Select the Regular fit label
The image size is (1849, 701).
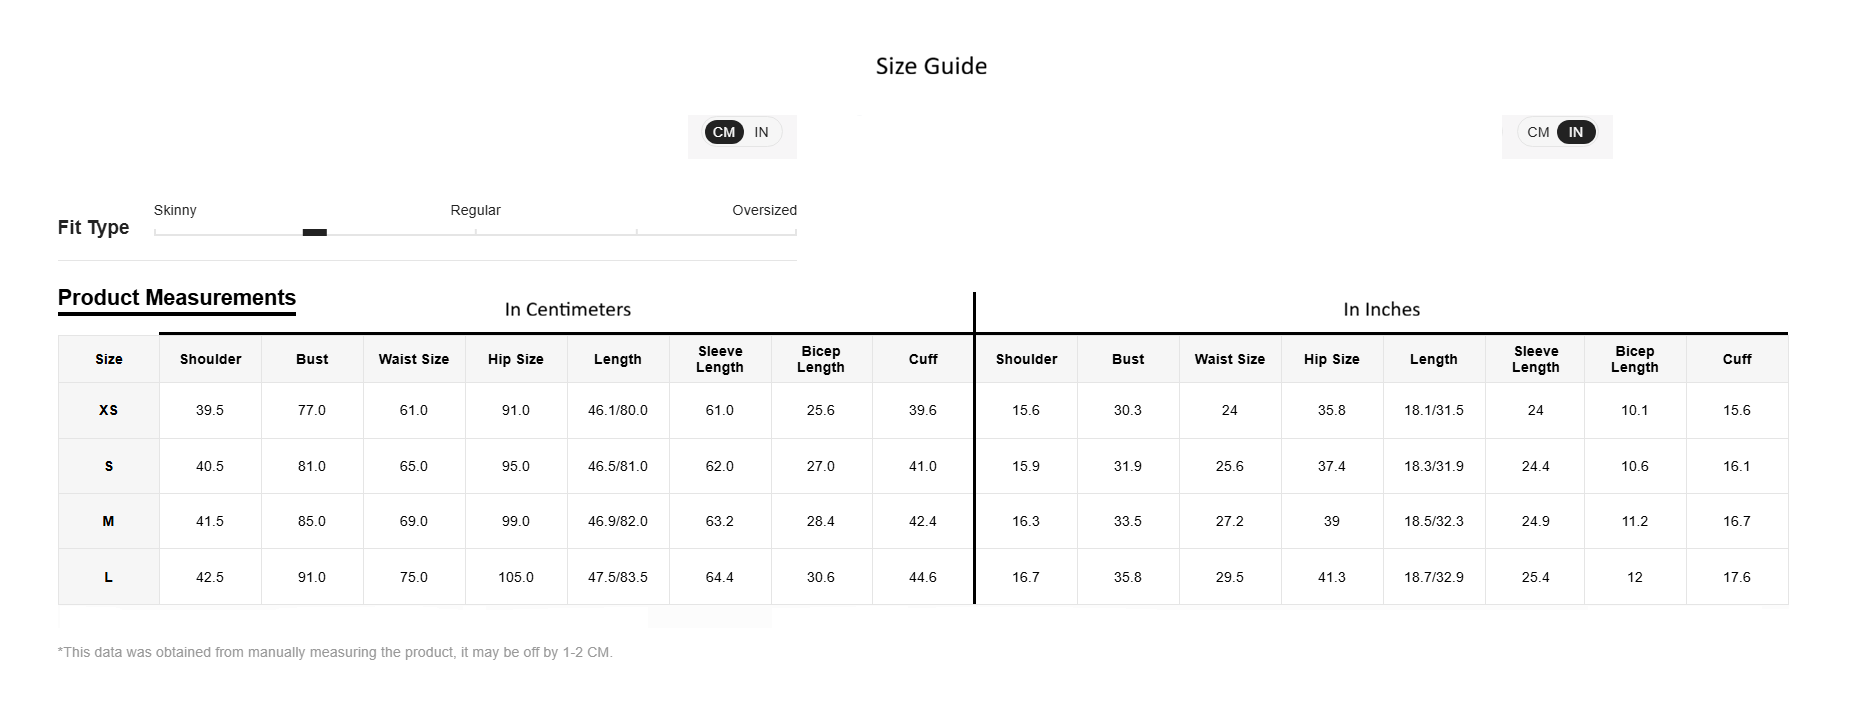[475, 210]
